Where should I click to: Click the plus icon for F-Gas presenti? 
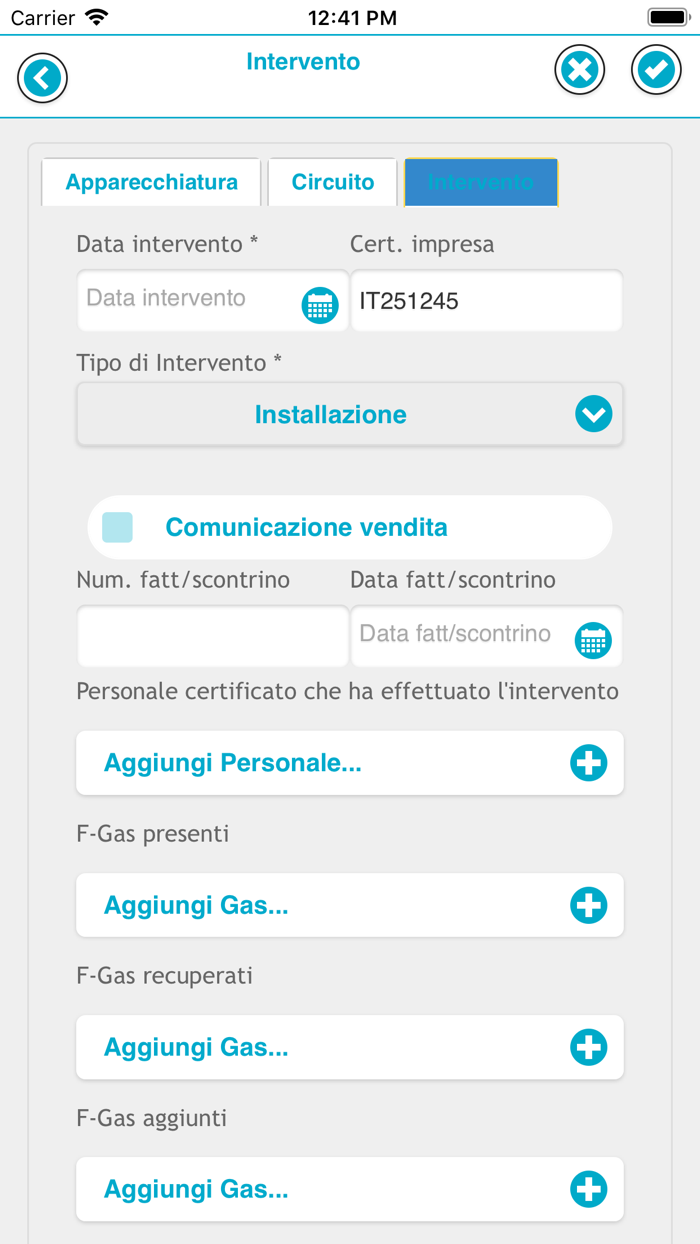click(x=589, y=904)
